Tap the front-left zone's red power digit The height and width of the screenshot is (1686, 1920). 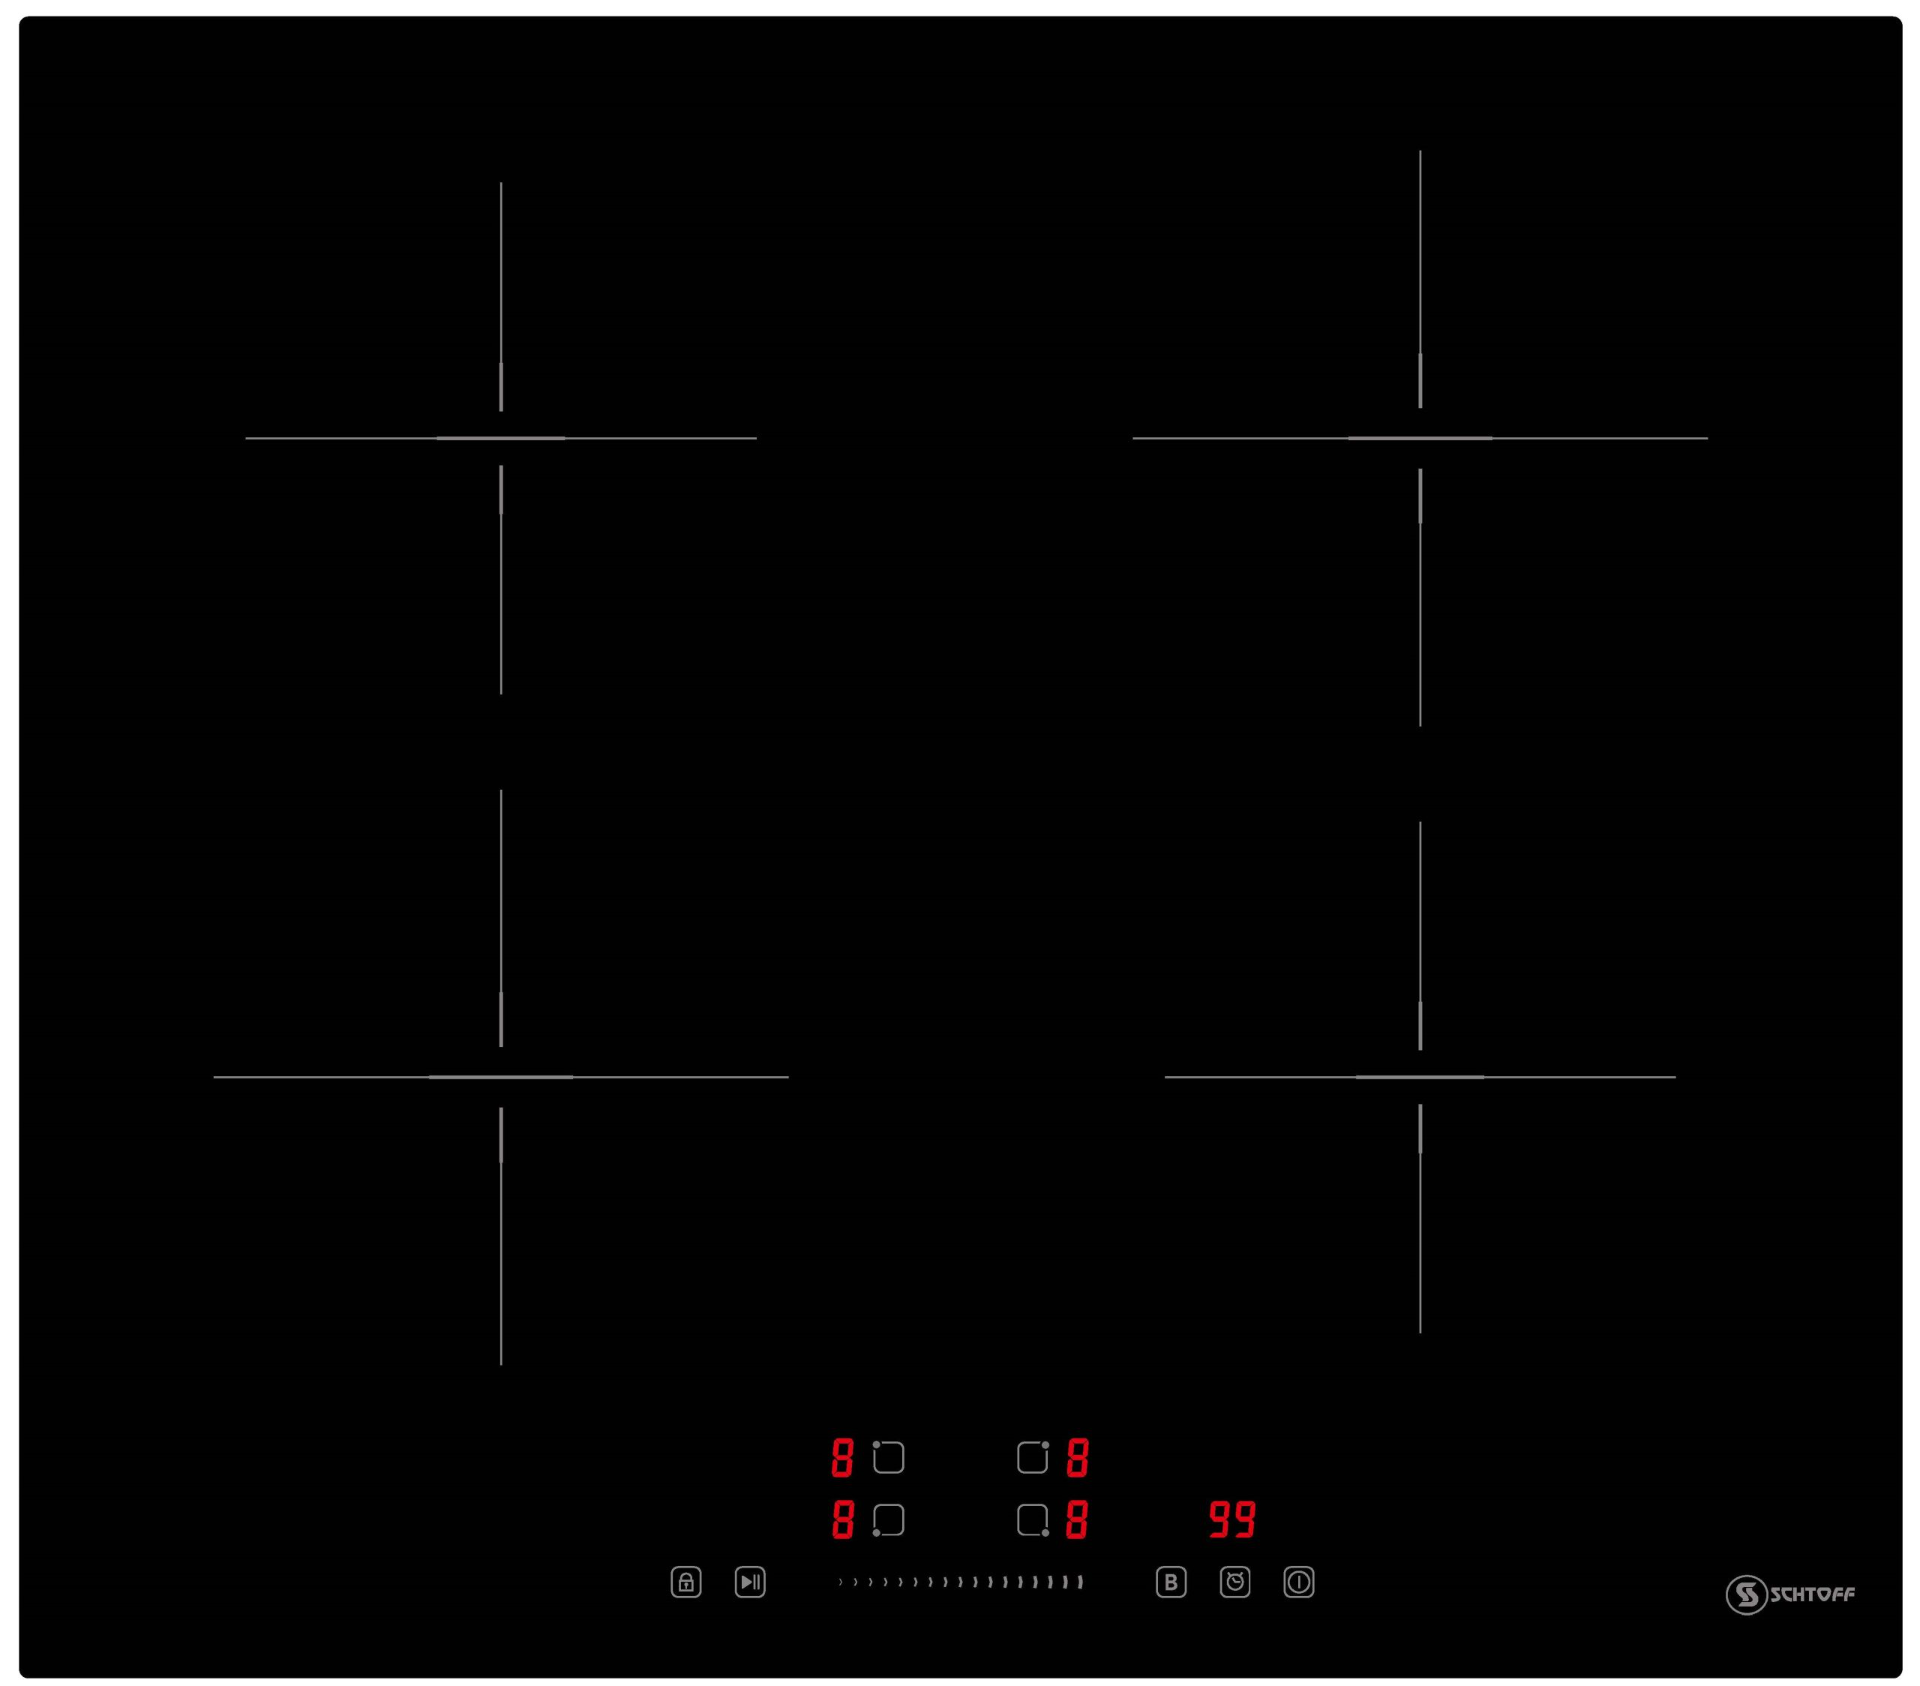click(x=842, y=1519)
